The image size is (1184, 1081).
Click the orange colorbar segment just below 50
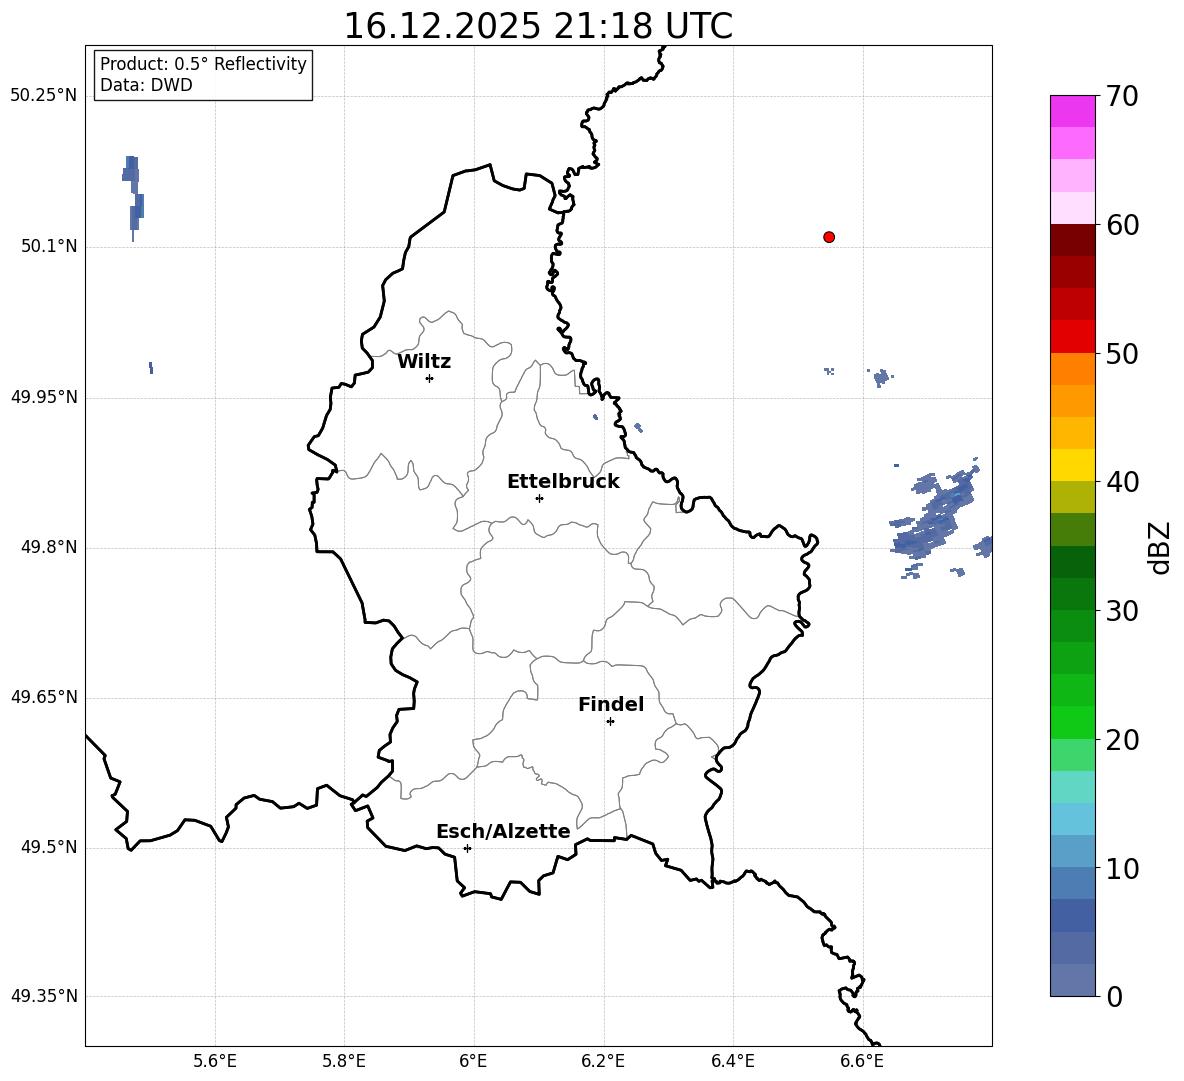(1072, 369)
